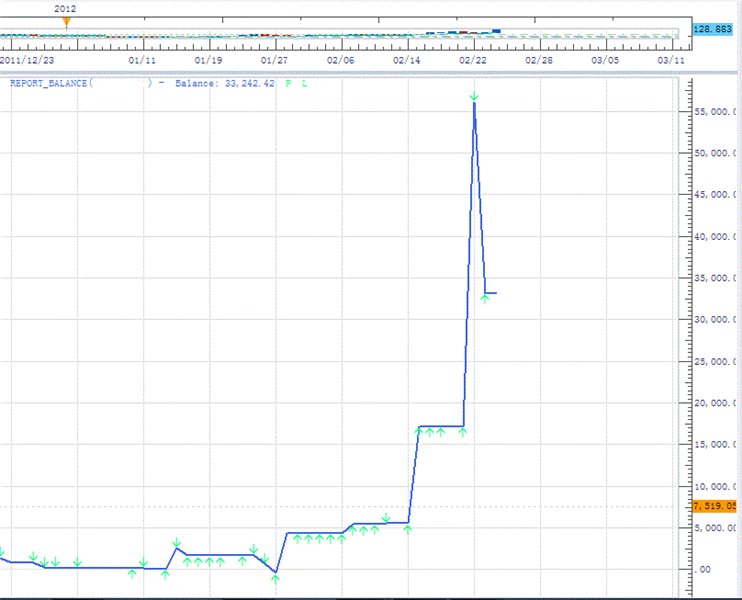Select the 01/11 date on the time axis
Image resolution: width=742 pixels, height=600 pixels.
point(143,60)
